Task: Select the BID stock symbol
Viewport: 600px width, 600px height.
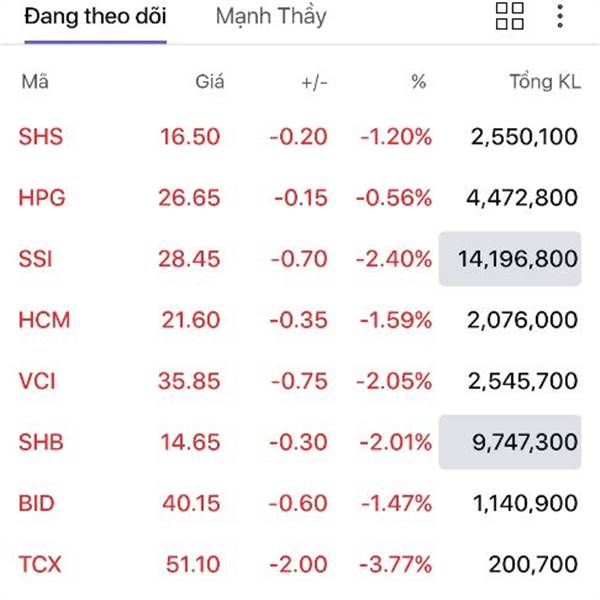Action: pos(36,503)
